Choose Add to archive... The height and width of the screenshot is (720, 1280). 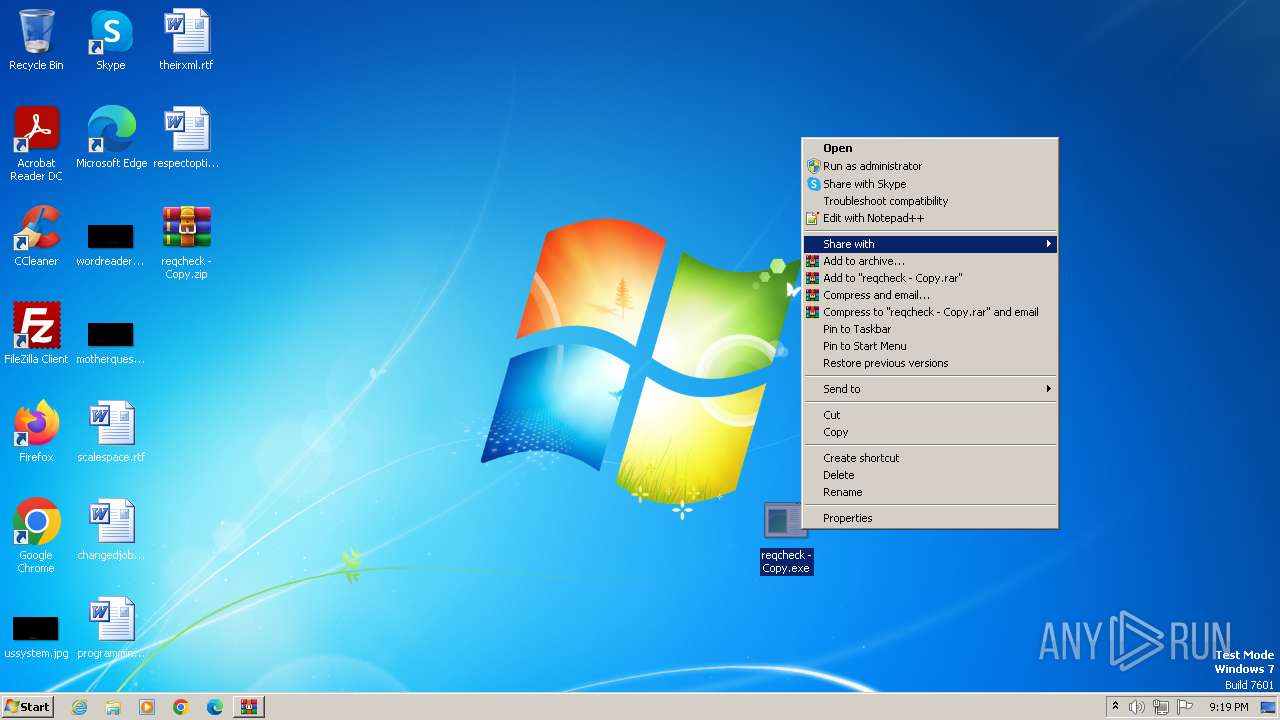point(930,261)
